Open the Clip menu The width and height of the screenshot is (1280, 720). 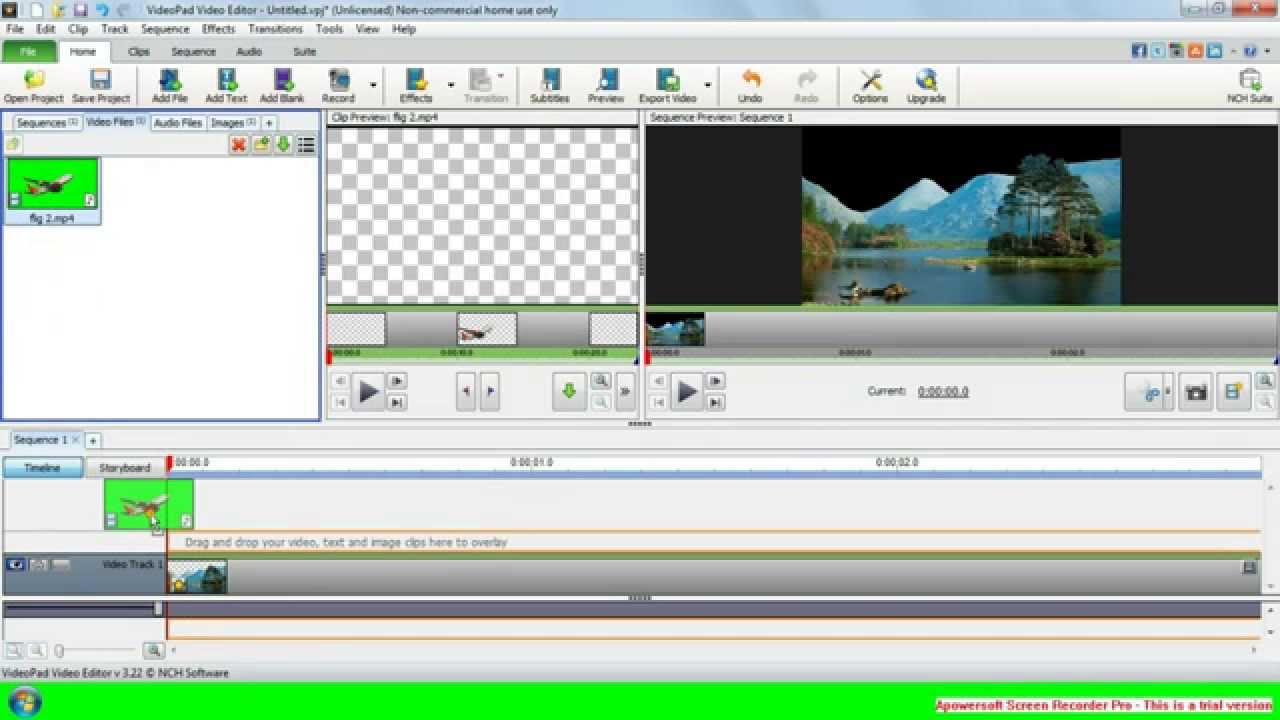click(x=78, y=29)
